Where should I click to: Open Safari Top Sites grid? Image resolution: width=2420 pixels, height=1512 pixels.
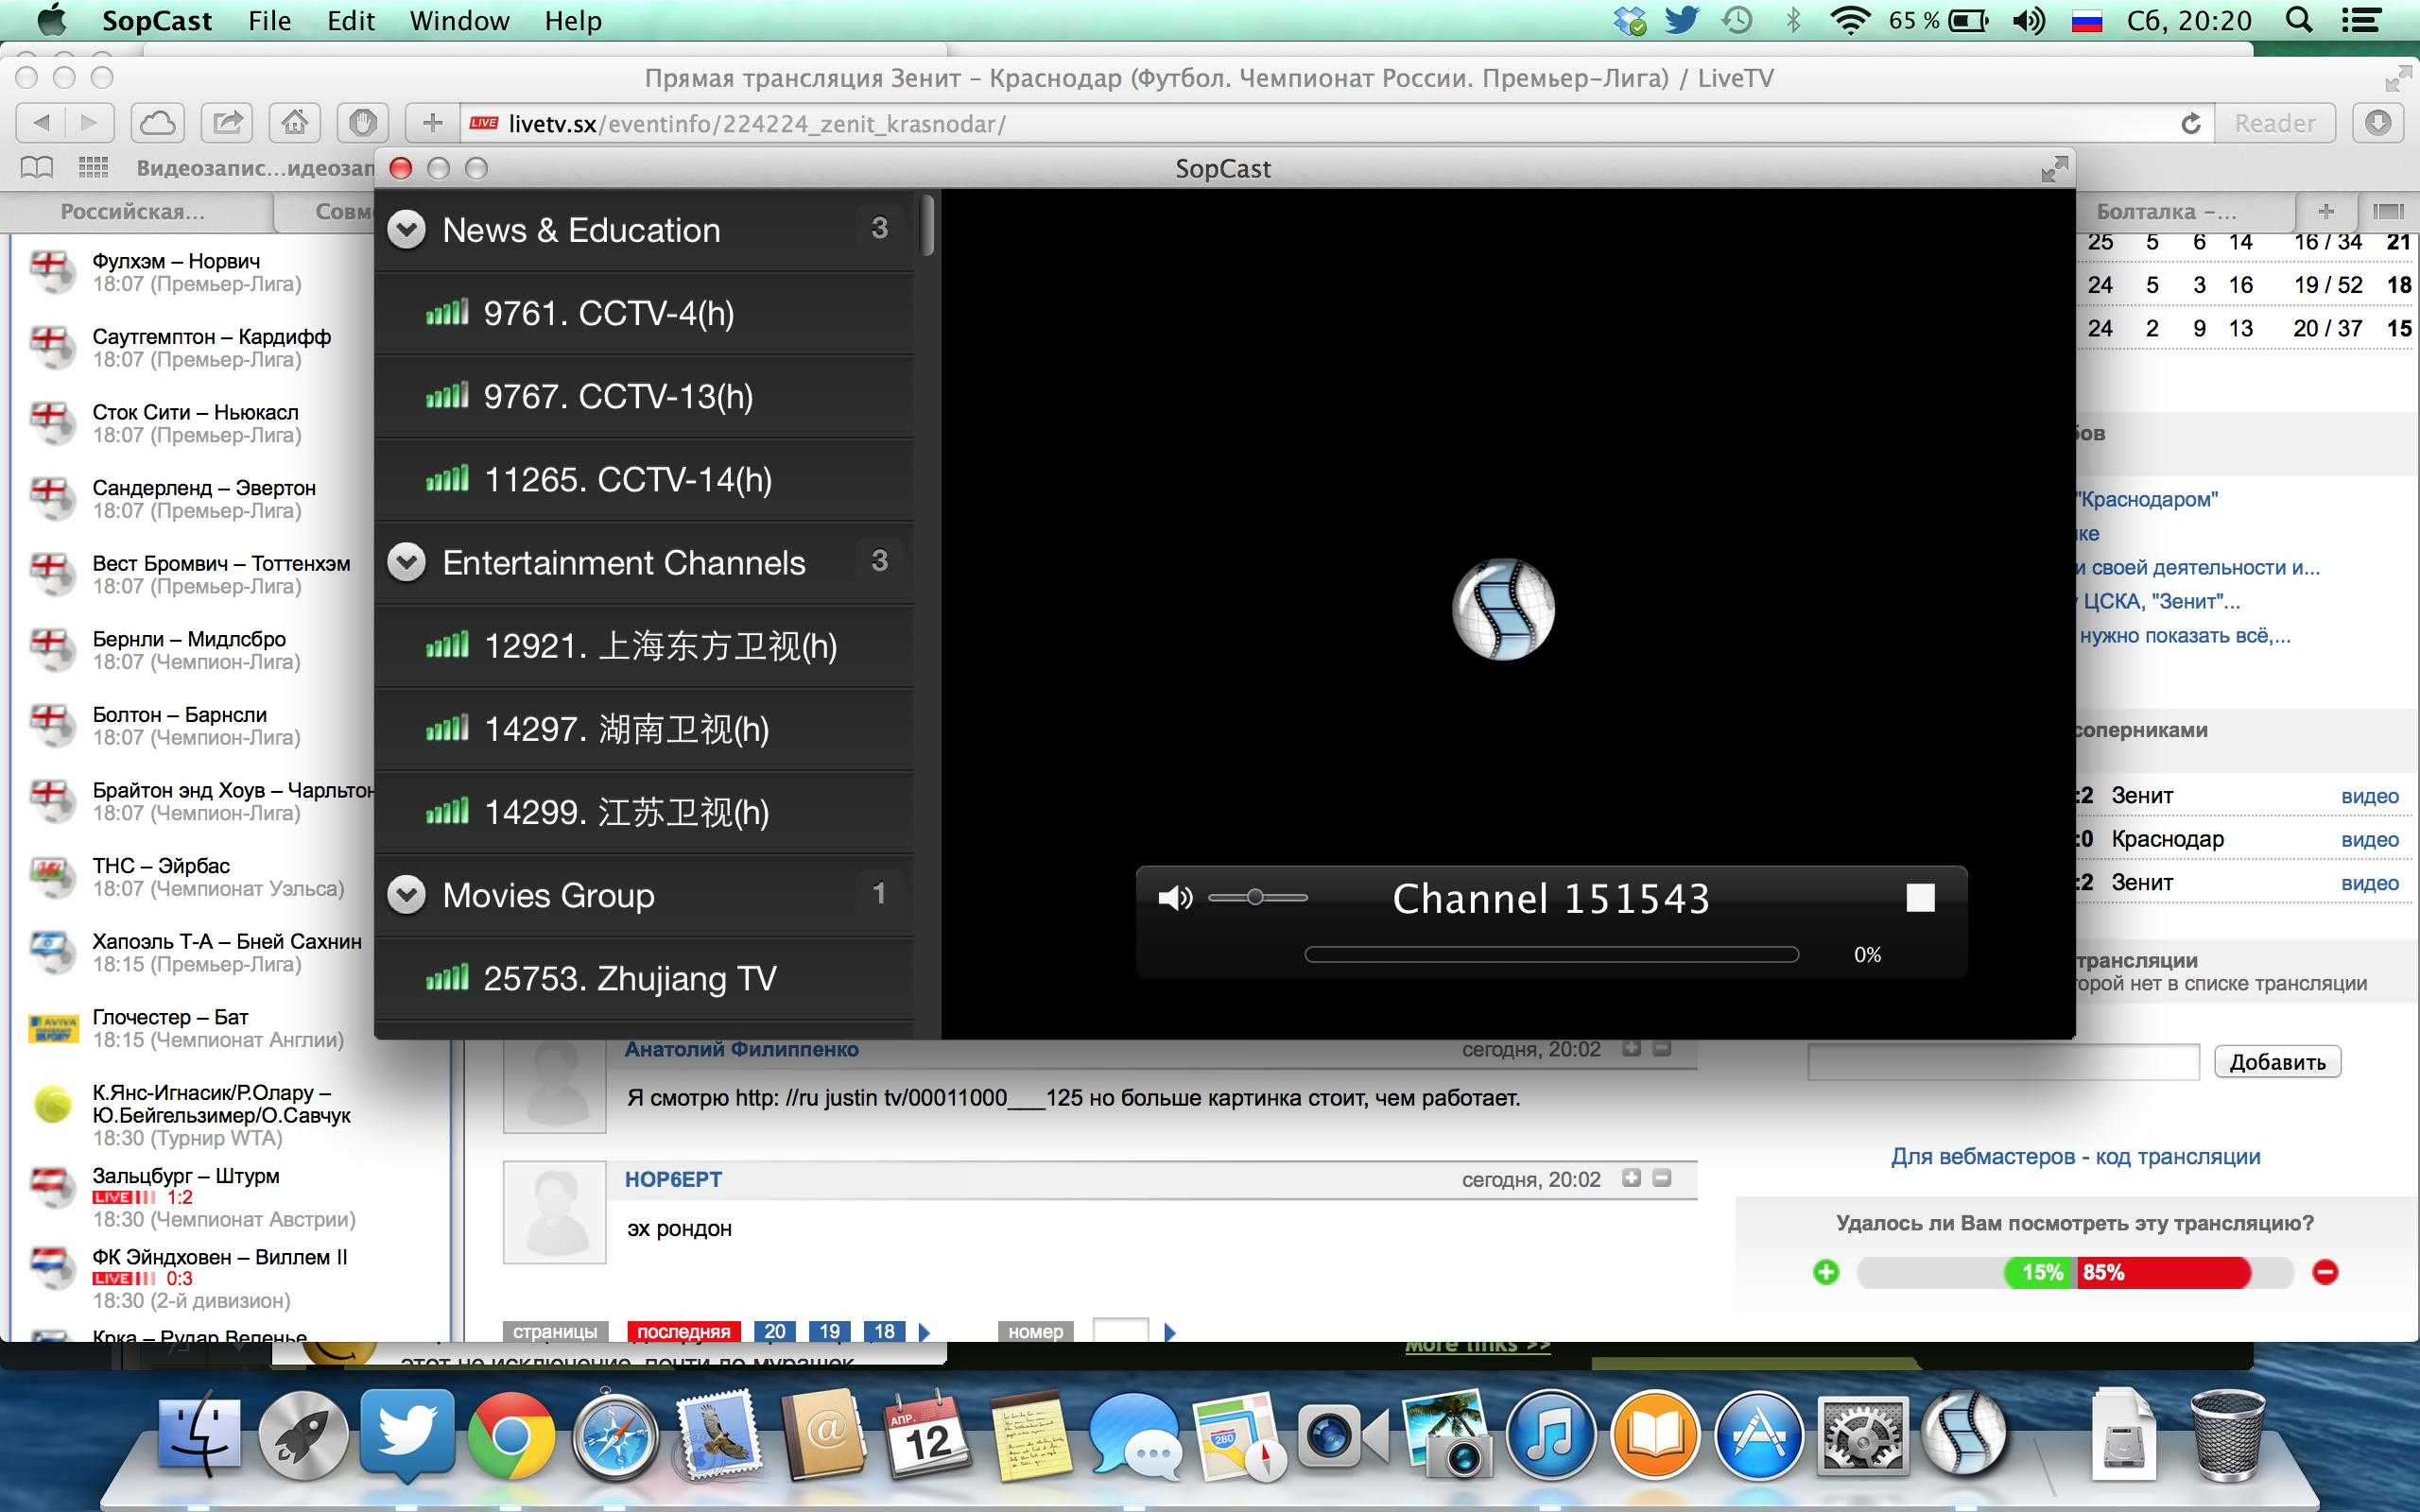tap(93, 168)
